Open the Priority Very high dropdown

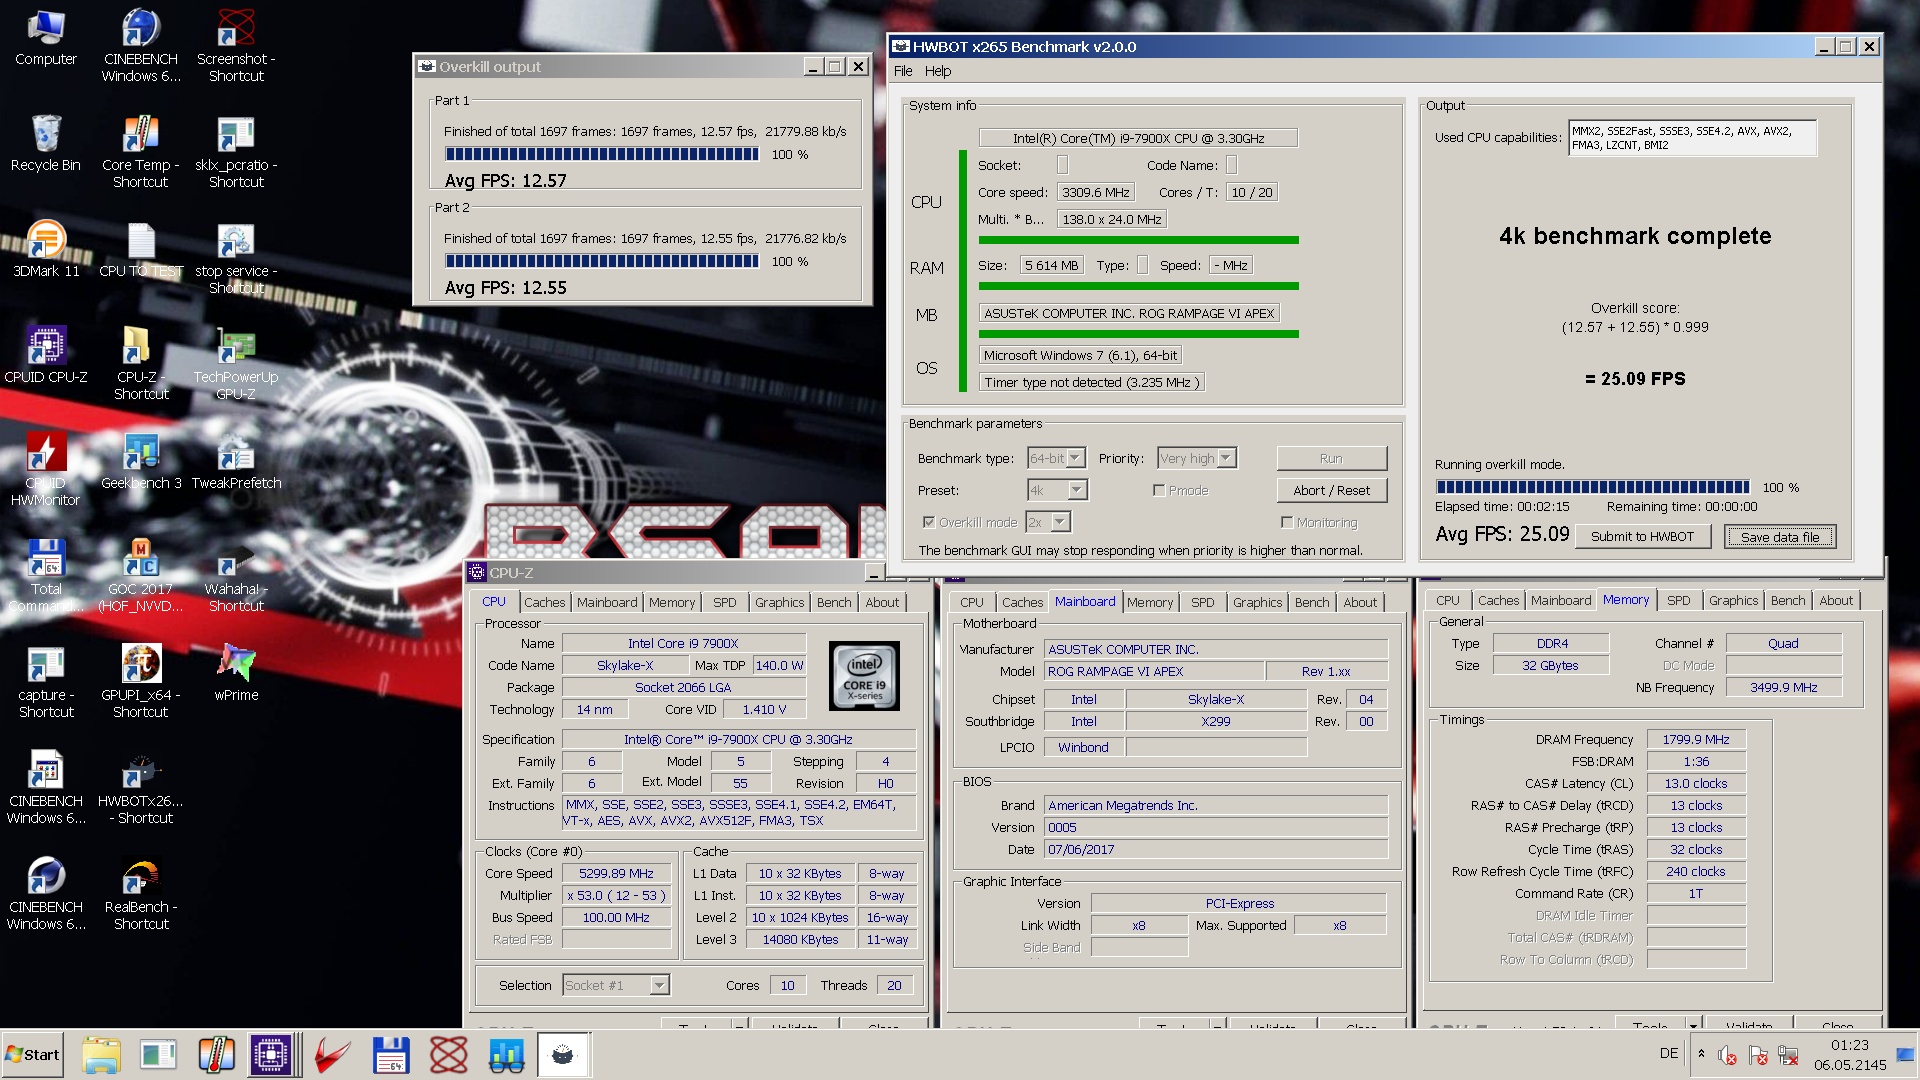click(x=1197, y=458)
